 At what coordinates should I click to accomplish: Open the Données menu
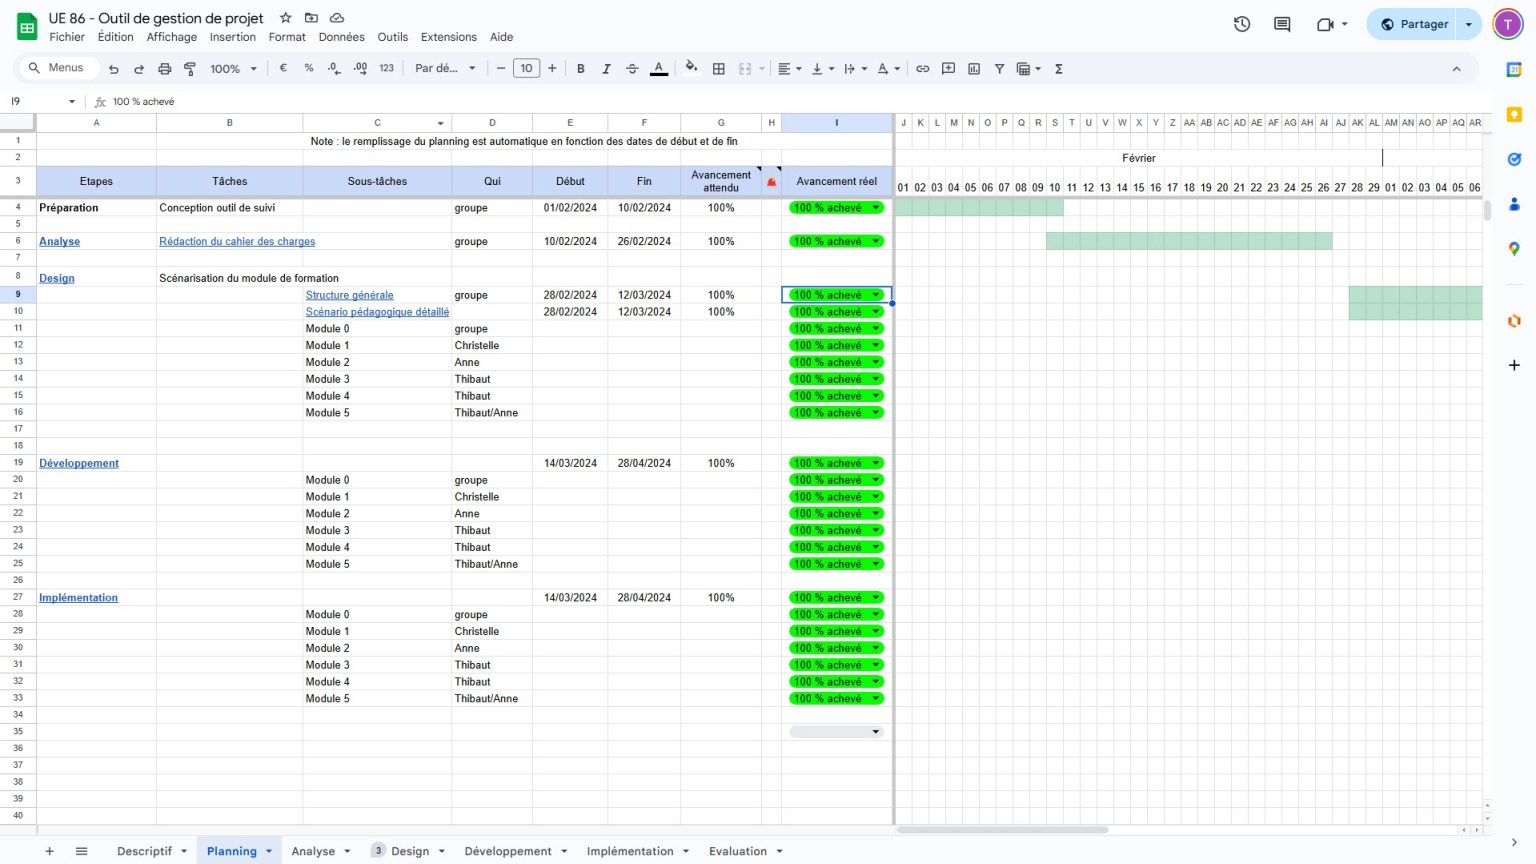(341, 37)
